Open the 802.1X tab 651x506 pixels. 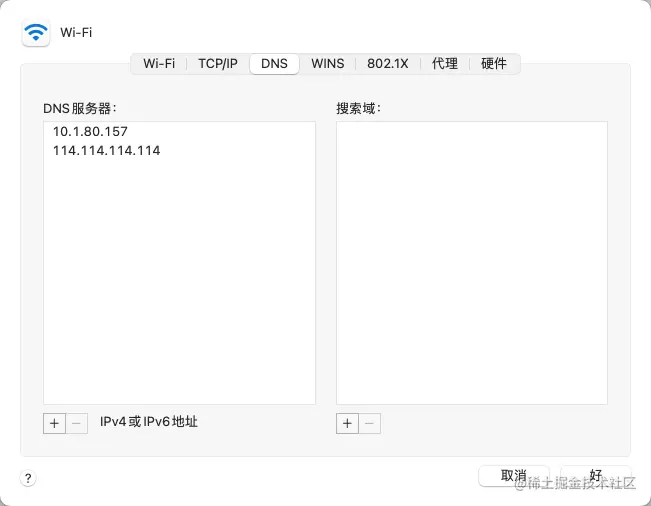(388, 64)
